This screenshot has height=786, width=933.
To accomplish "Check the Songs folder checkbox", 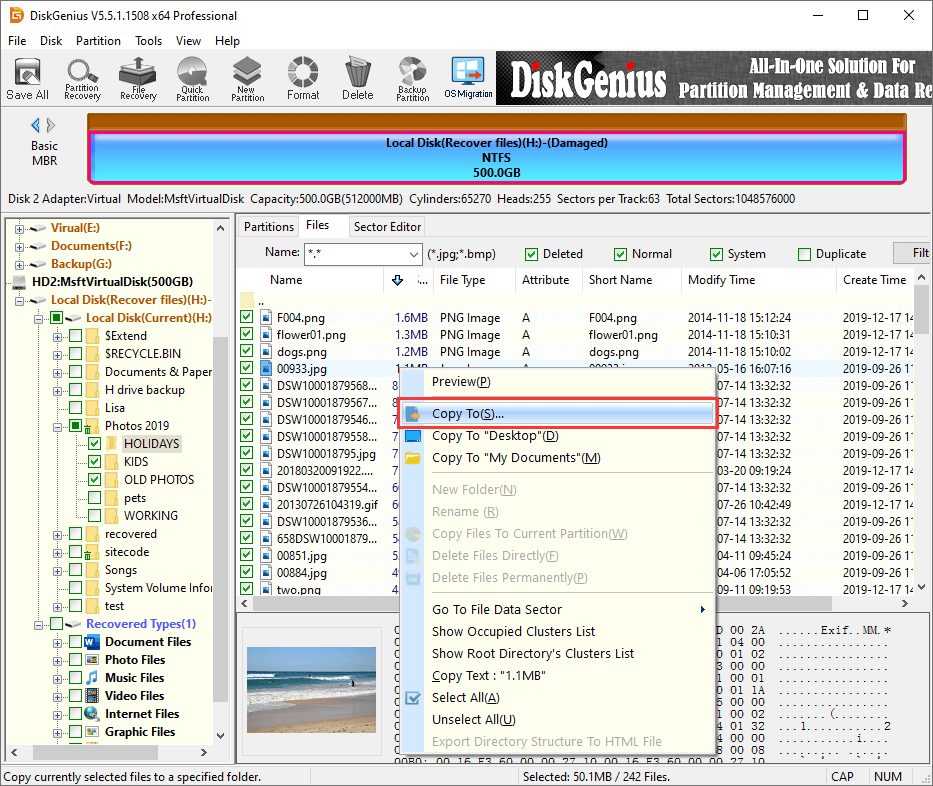I will click(76, 569).
